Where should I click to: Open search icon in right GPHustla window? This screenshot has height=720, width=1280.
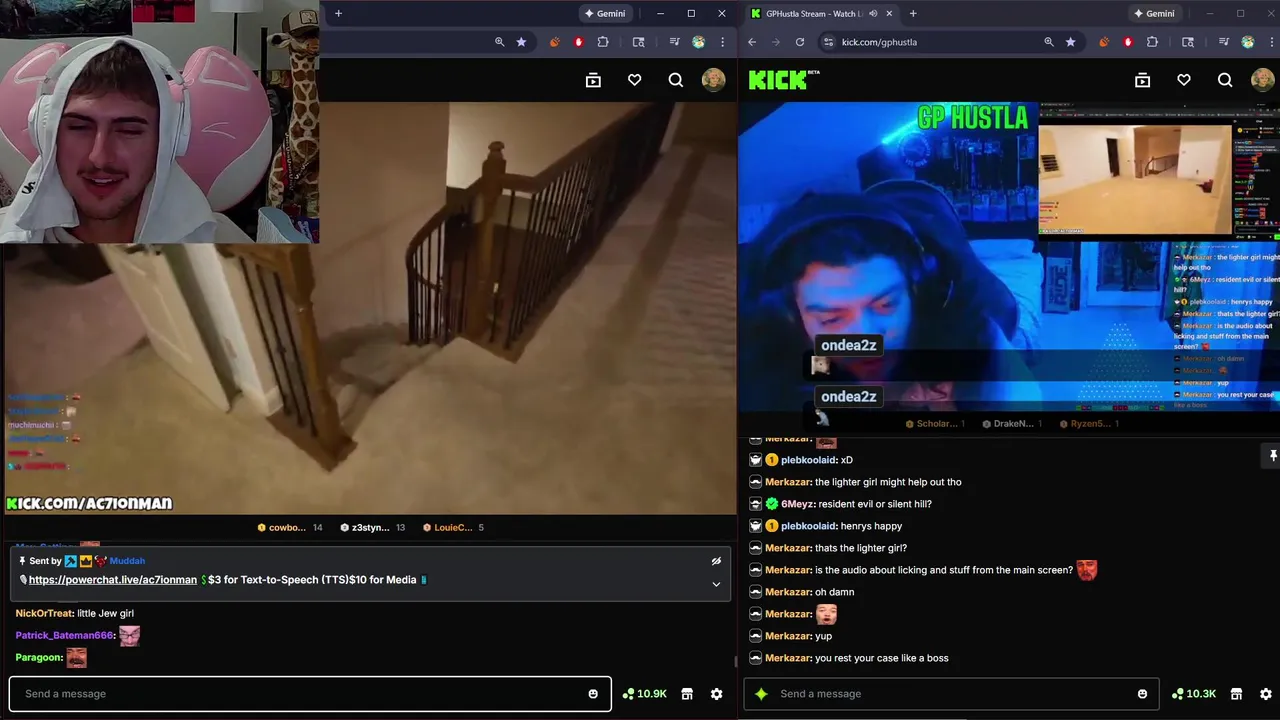(1225, 80)
